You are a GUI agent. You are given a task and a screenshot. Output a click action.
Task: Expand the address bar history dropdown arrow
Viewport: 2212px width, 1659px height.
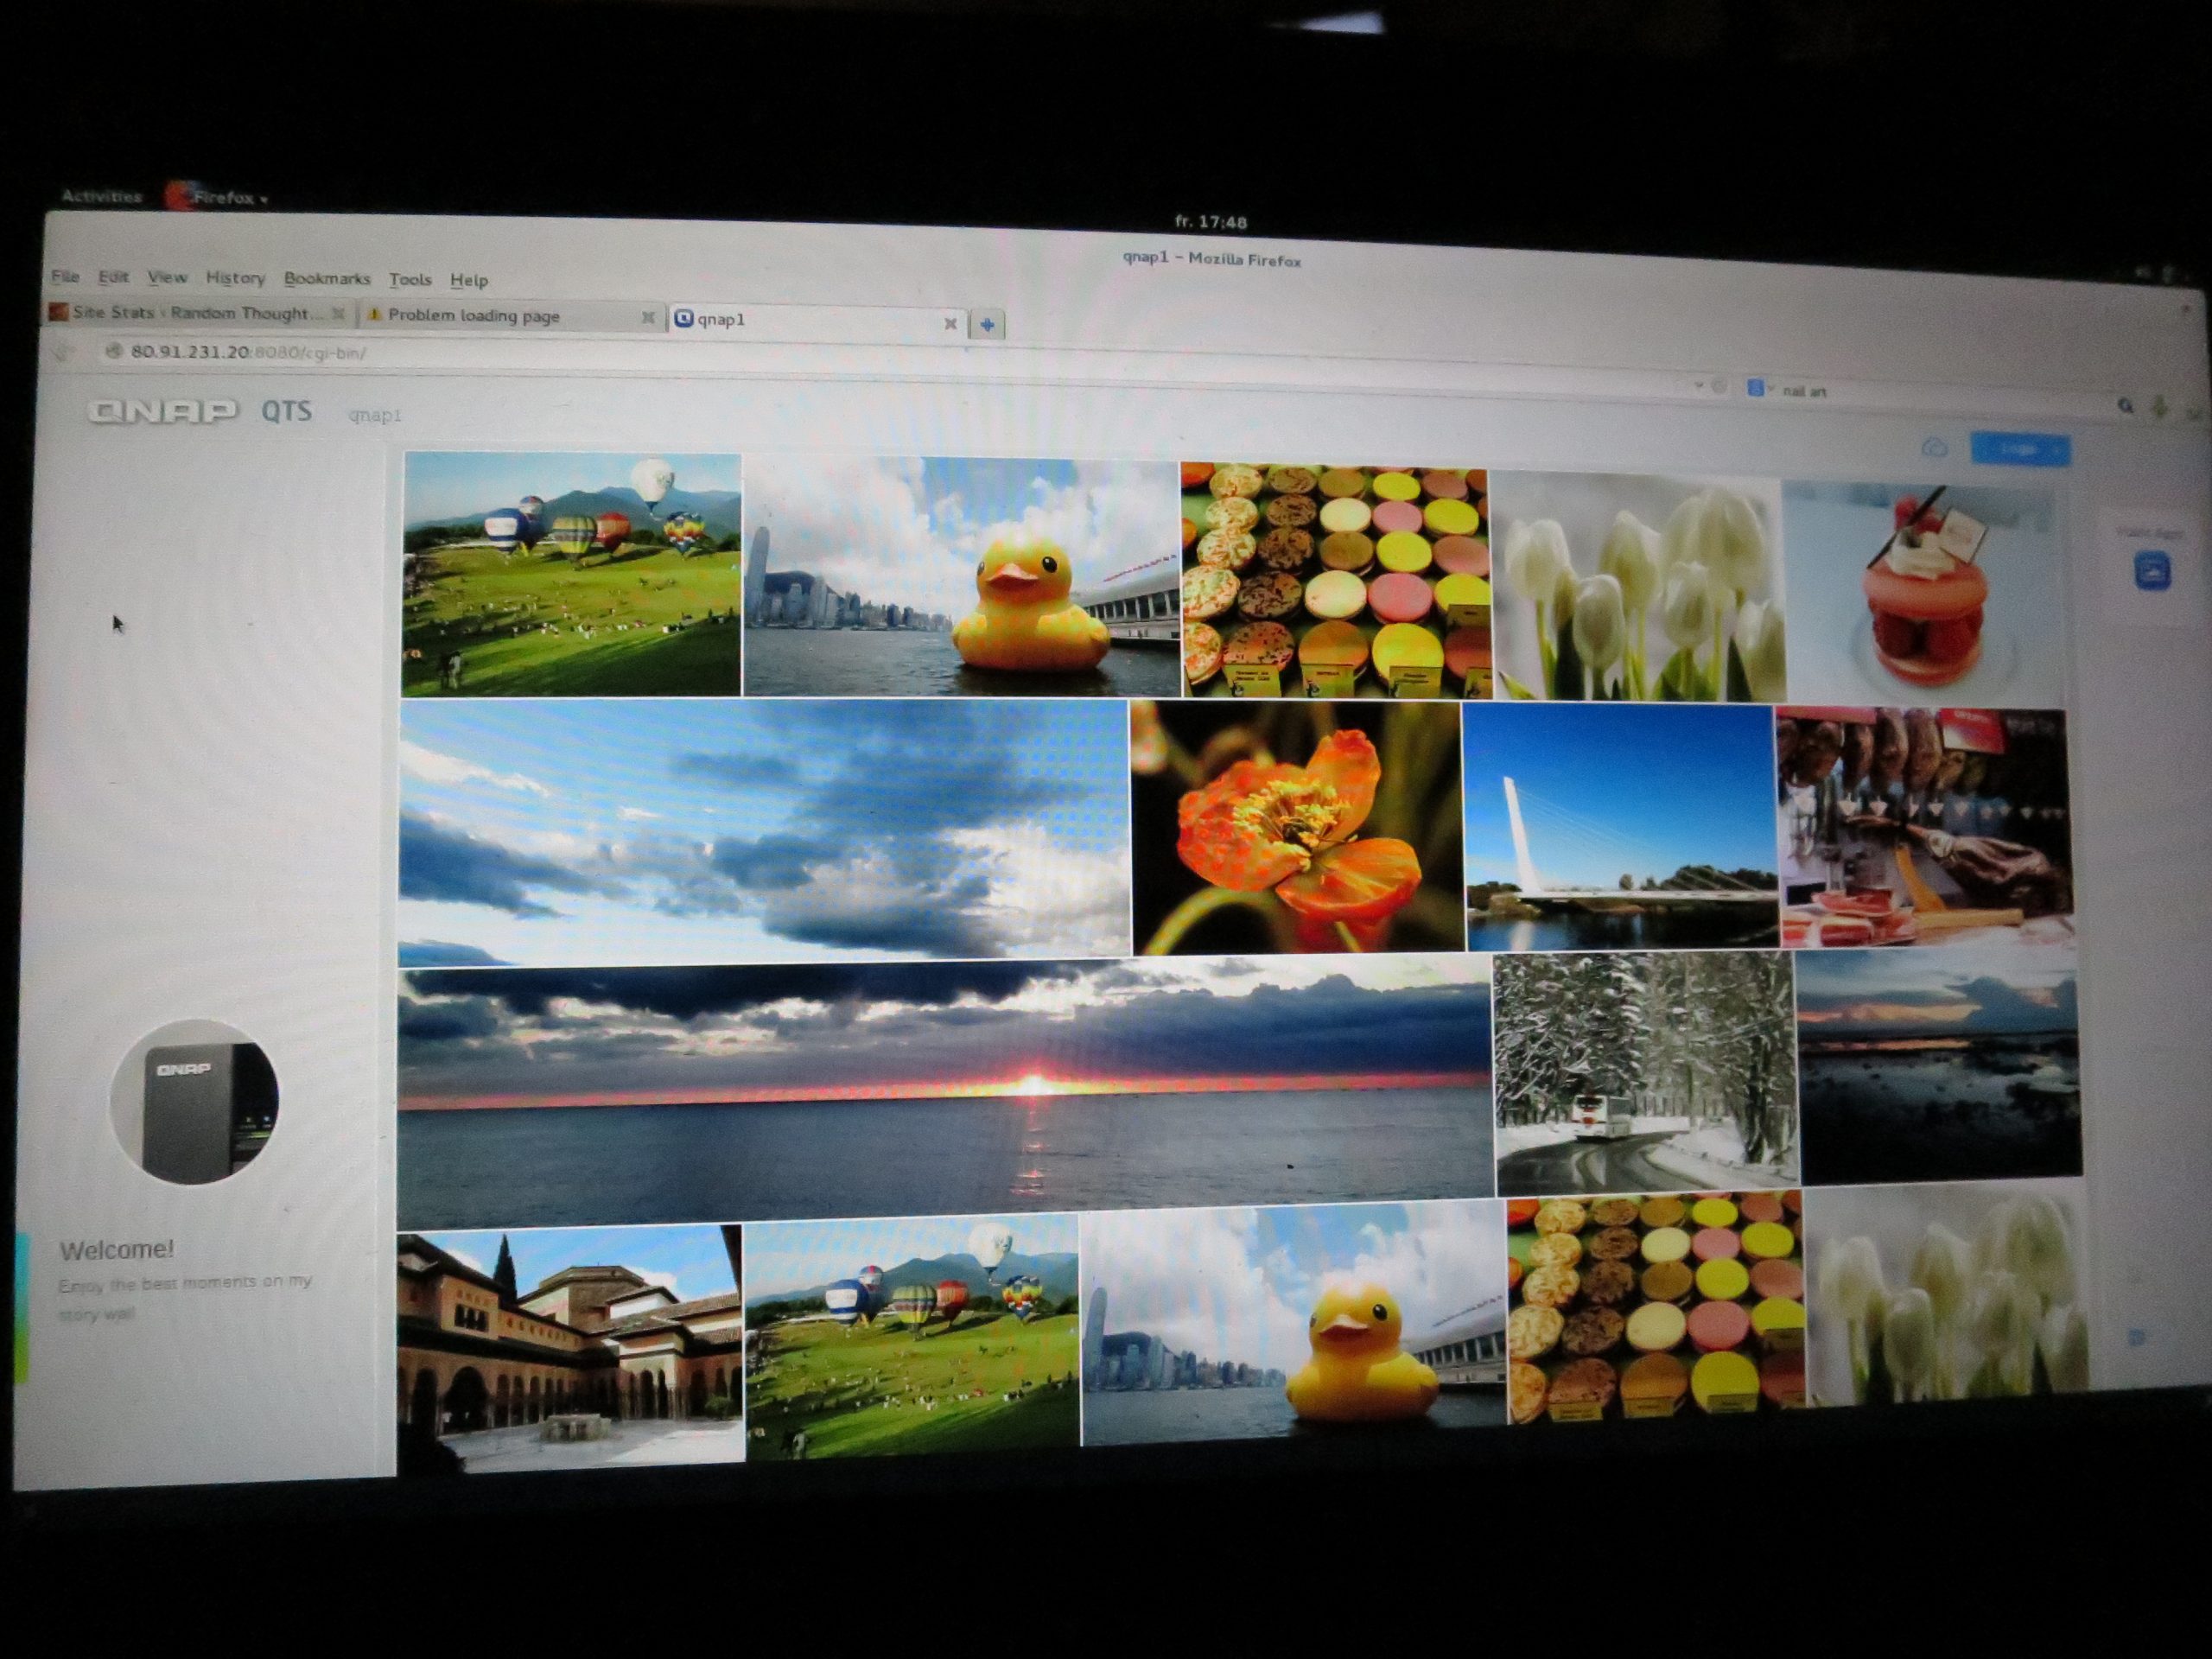[x=1697, y=385]
